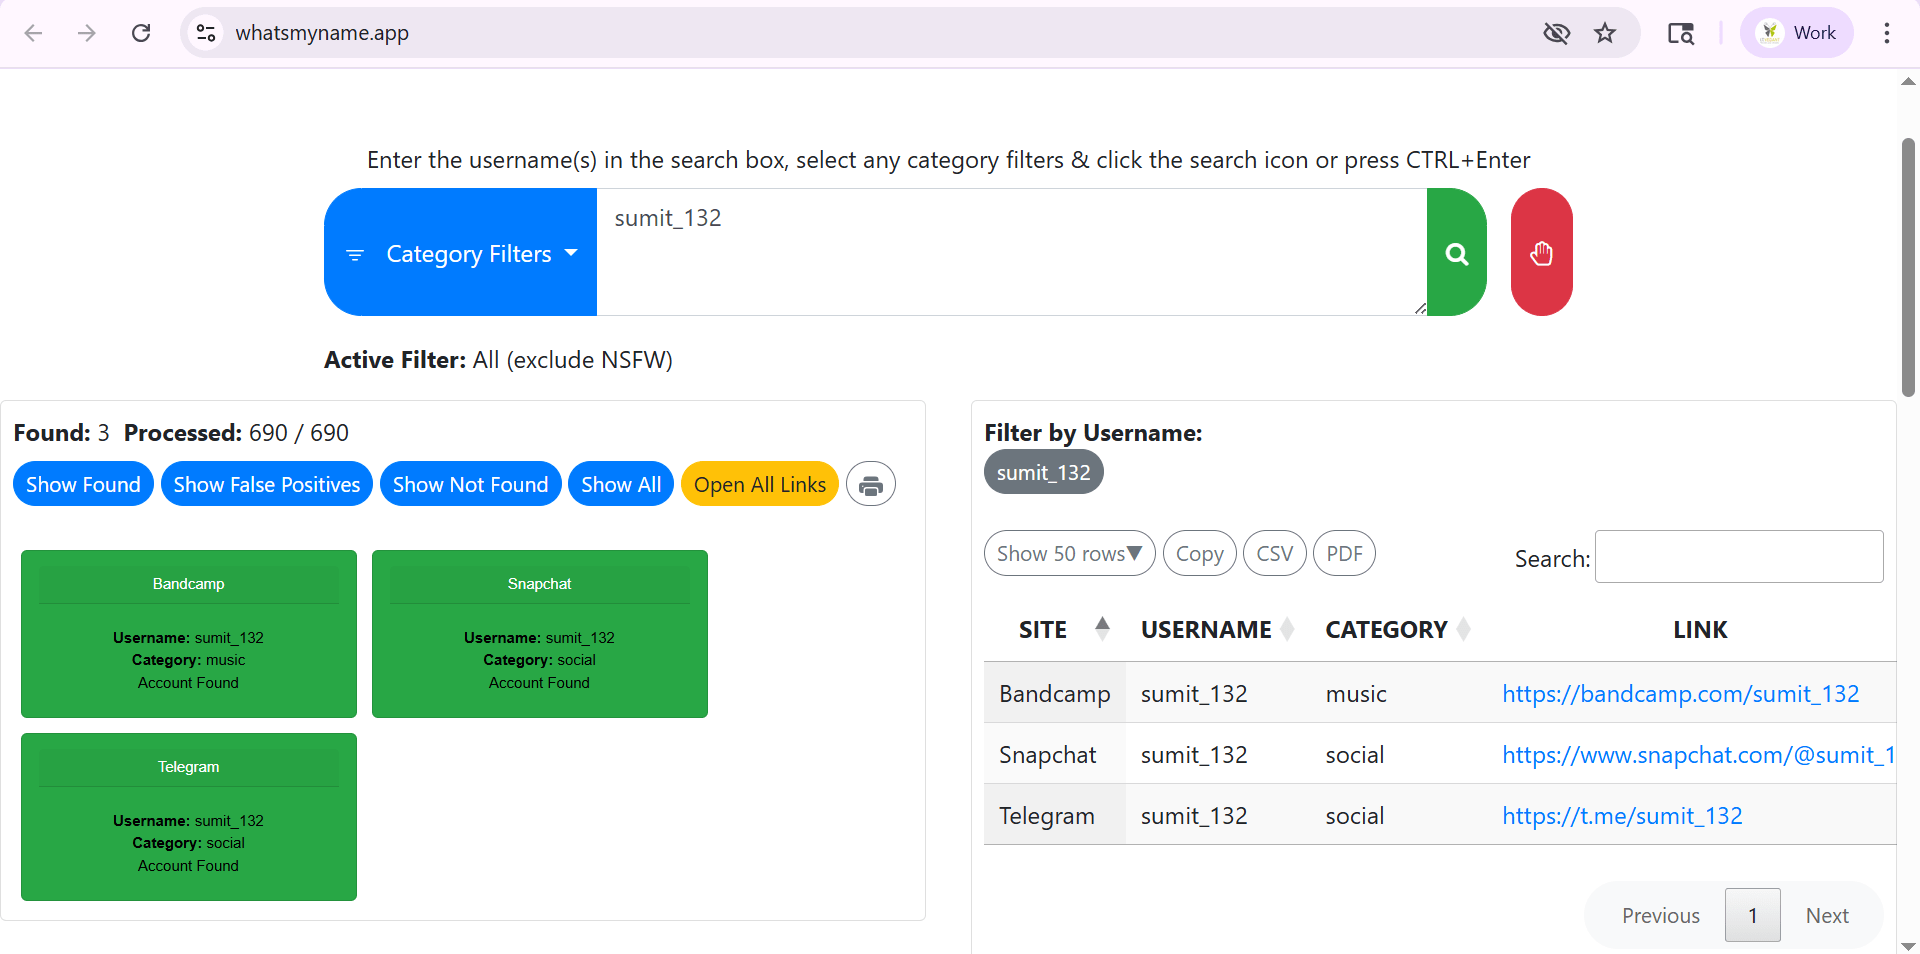The width and height of the screenshot is (1920, 954).
Task: Toggle the sumit_132 username filter chip
Action: [x=1043, y=472]
